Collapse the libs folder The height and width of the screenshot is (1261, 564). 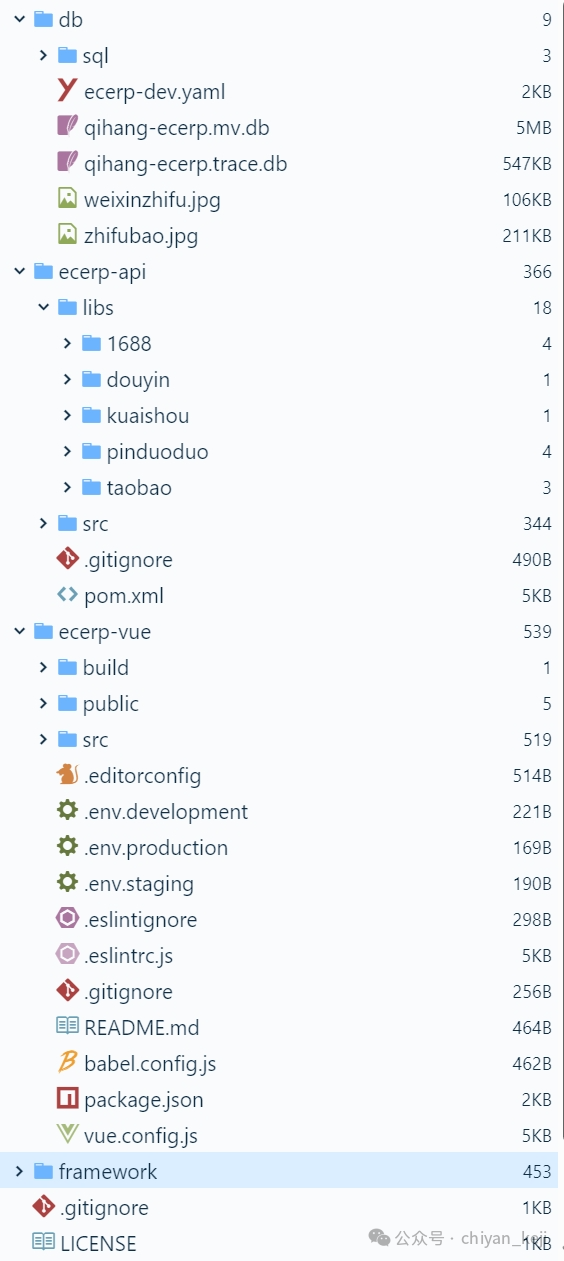(x=43, y=307)
